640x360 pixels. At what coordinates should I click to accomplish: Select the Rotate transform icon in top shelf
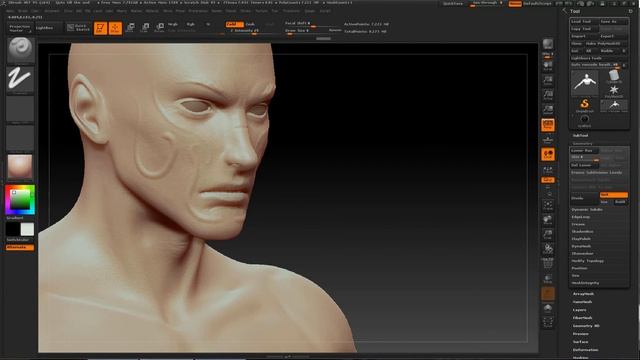click(x=160, y=28)
